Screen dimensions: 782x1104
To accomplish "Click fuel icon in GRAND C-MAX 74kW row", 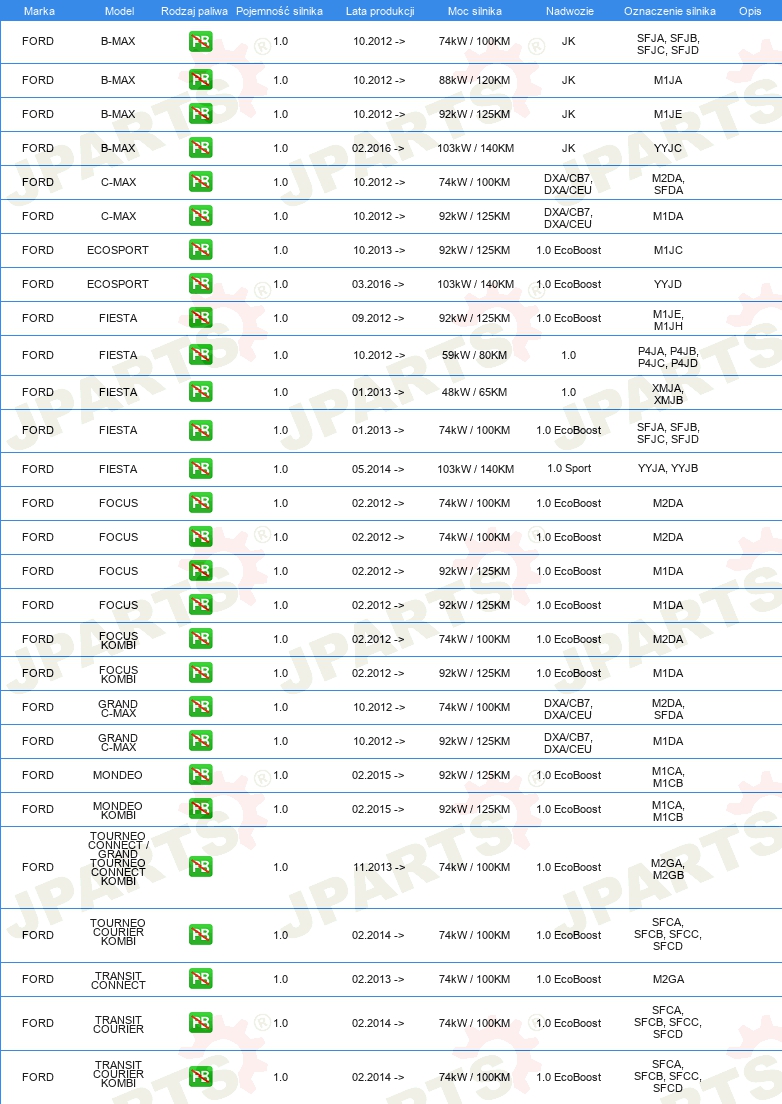I will (x=201, y=707).
